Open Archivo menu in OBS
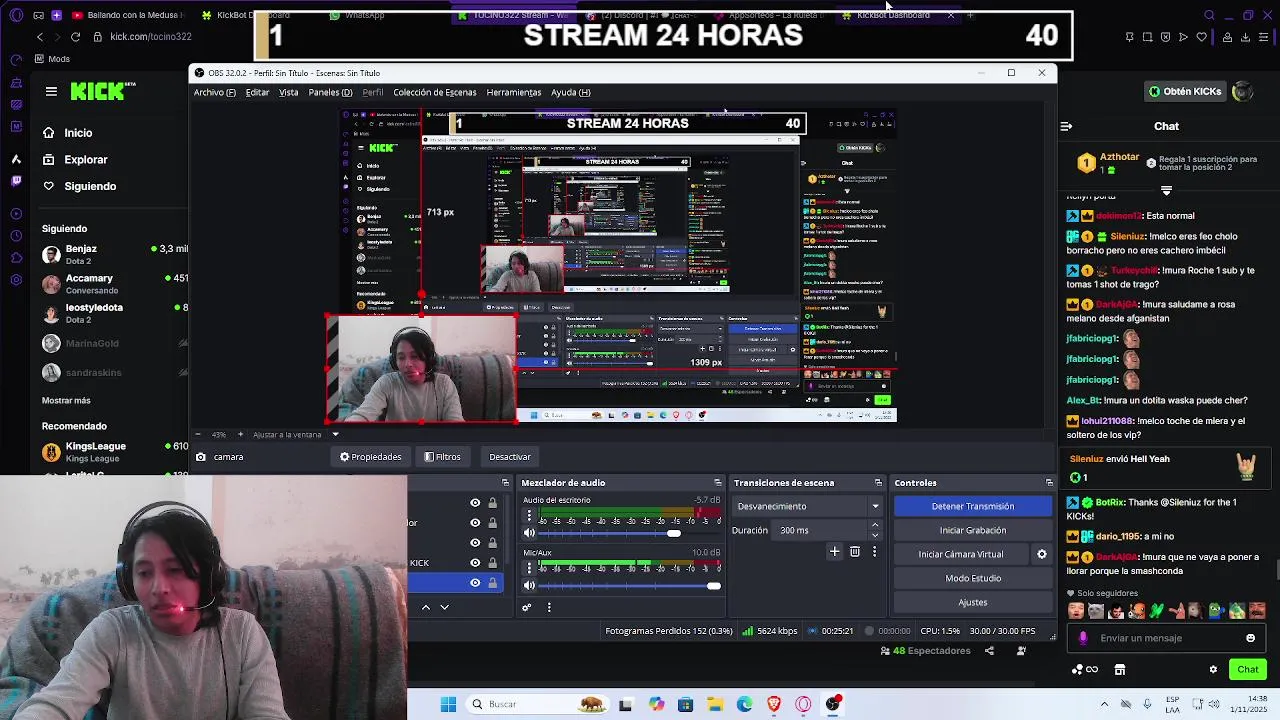1280x720 pixels. [214, 92]
